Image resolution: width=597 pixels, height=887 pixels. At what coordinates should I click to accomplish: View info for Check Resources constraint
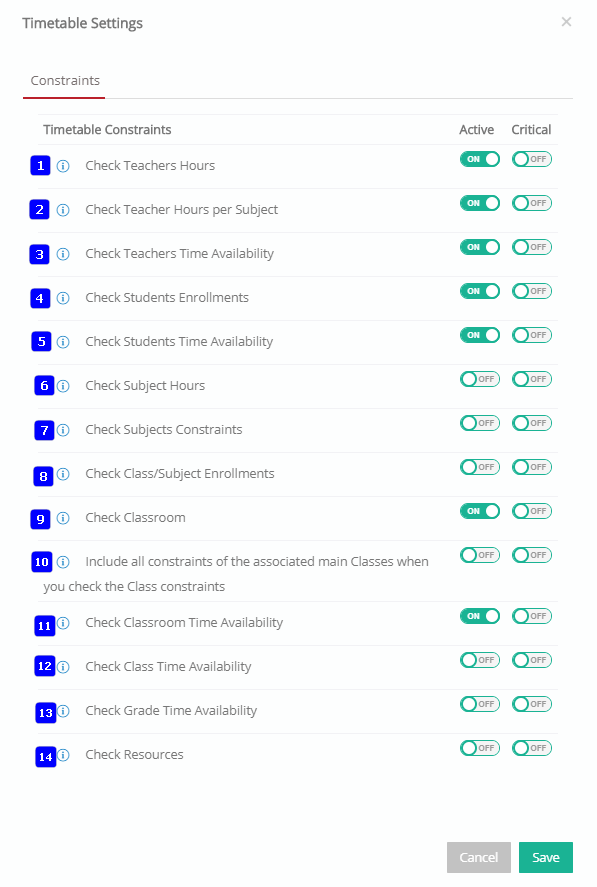[63, 755]
